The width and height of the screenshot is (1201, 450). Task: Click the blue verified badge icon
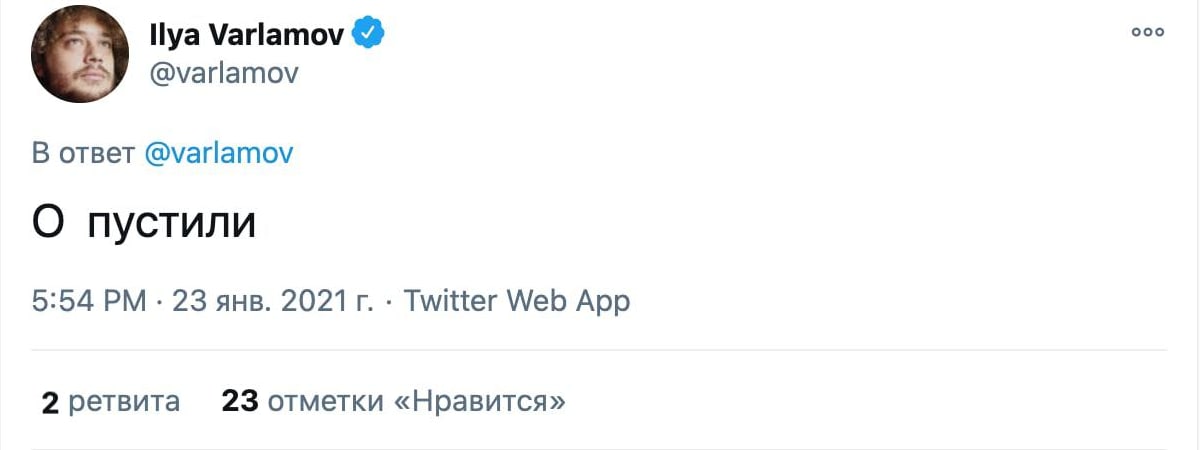coord(371,35)
